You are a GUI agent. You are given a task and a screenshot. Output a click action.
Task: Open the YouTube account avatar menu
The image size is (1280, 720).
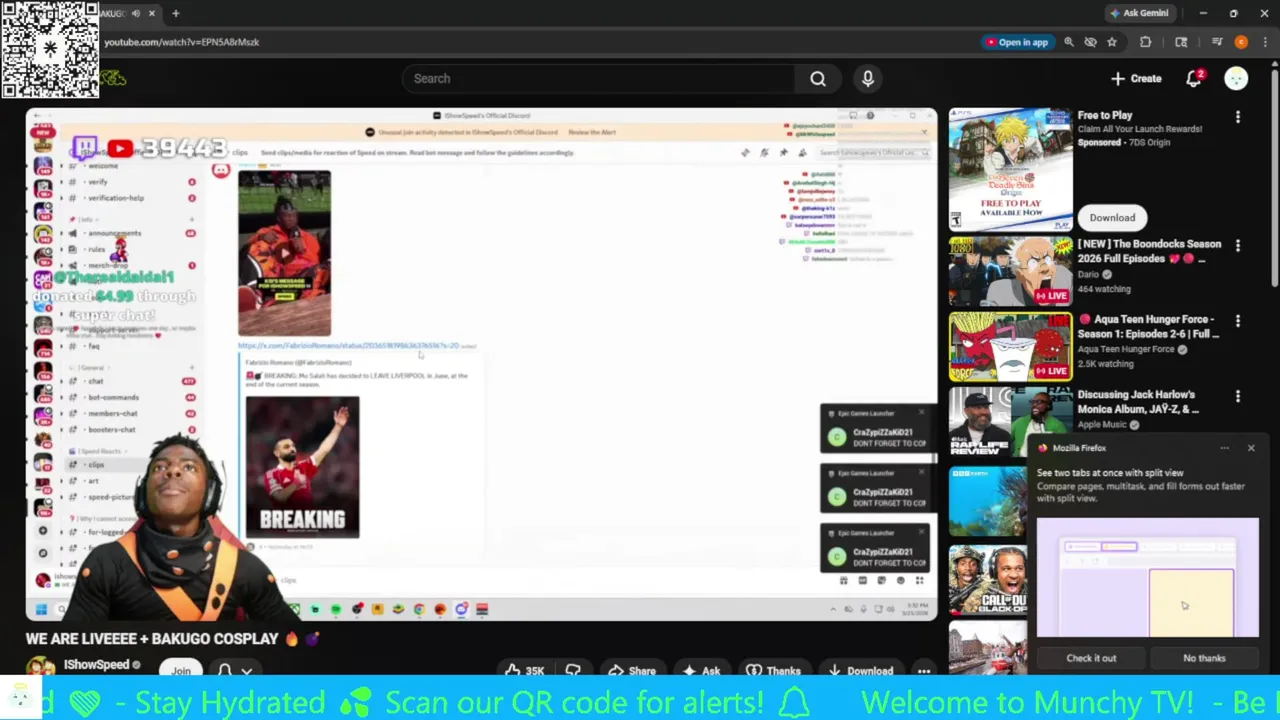(x=1236, y=79)
